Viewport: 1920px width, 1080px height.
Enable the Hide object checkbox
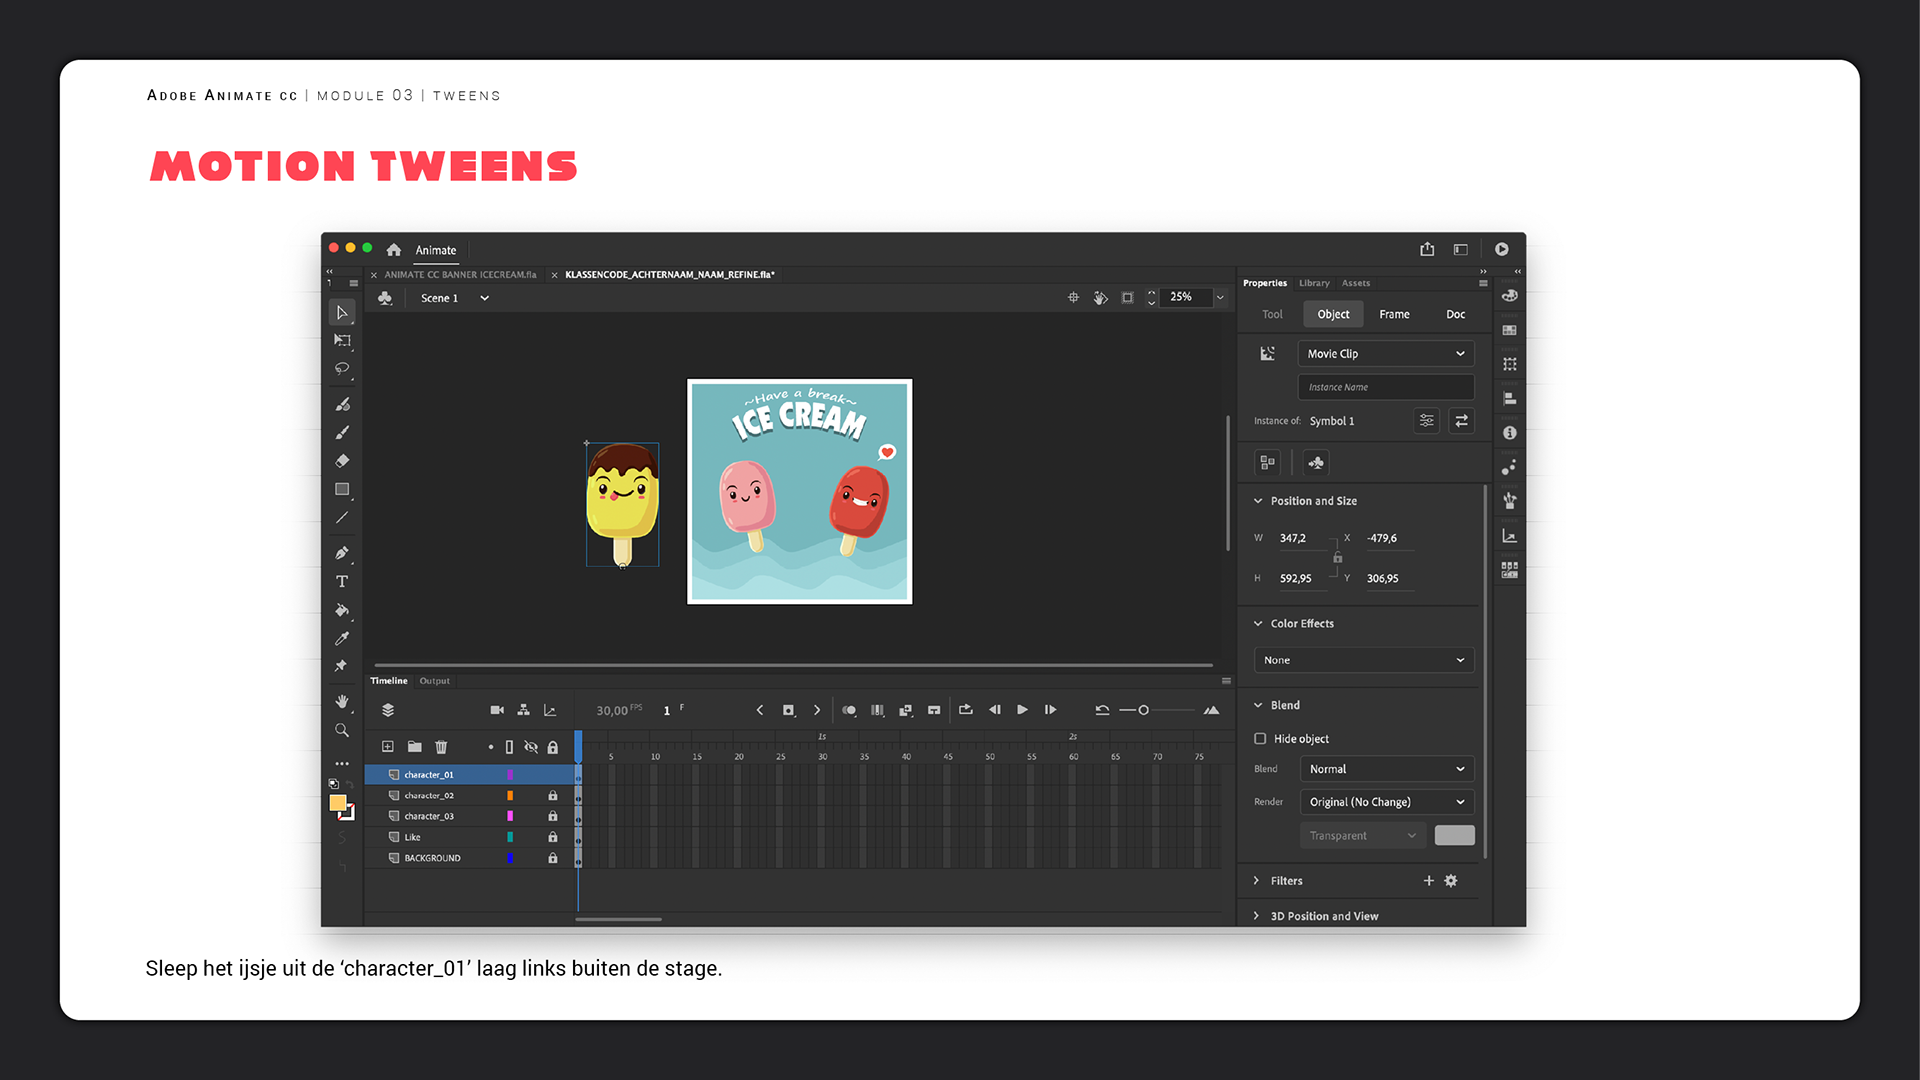click(x=1260, y=739)
